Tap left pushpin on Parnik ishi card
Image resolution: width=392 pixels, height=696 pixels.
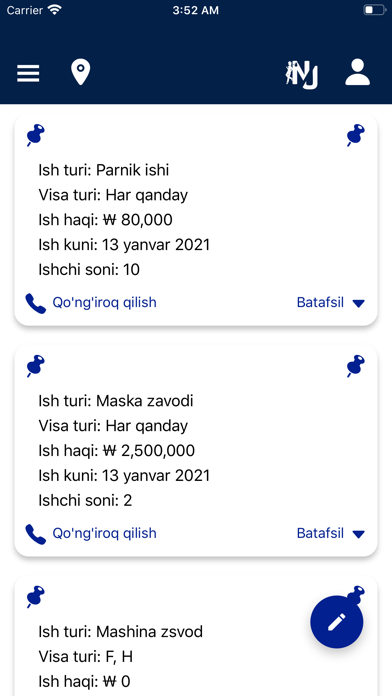point(36,135)
